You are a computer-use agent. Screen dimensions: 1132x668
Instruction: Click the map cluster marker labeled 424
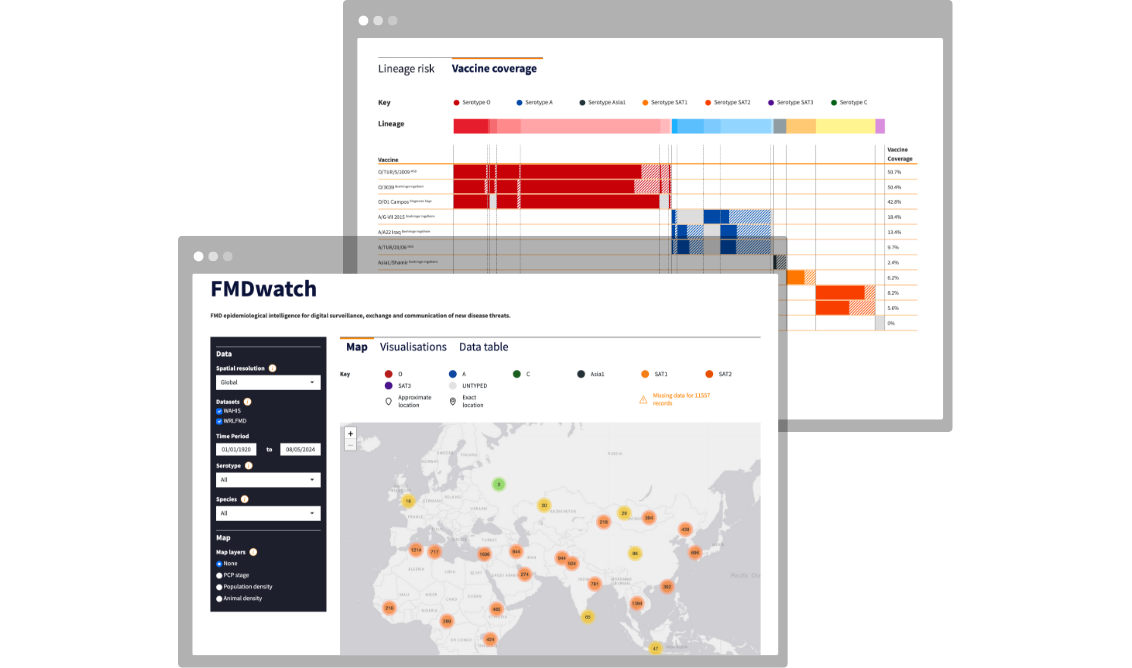click(x=490, y=639)
